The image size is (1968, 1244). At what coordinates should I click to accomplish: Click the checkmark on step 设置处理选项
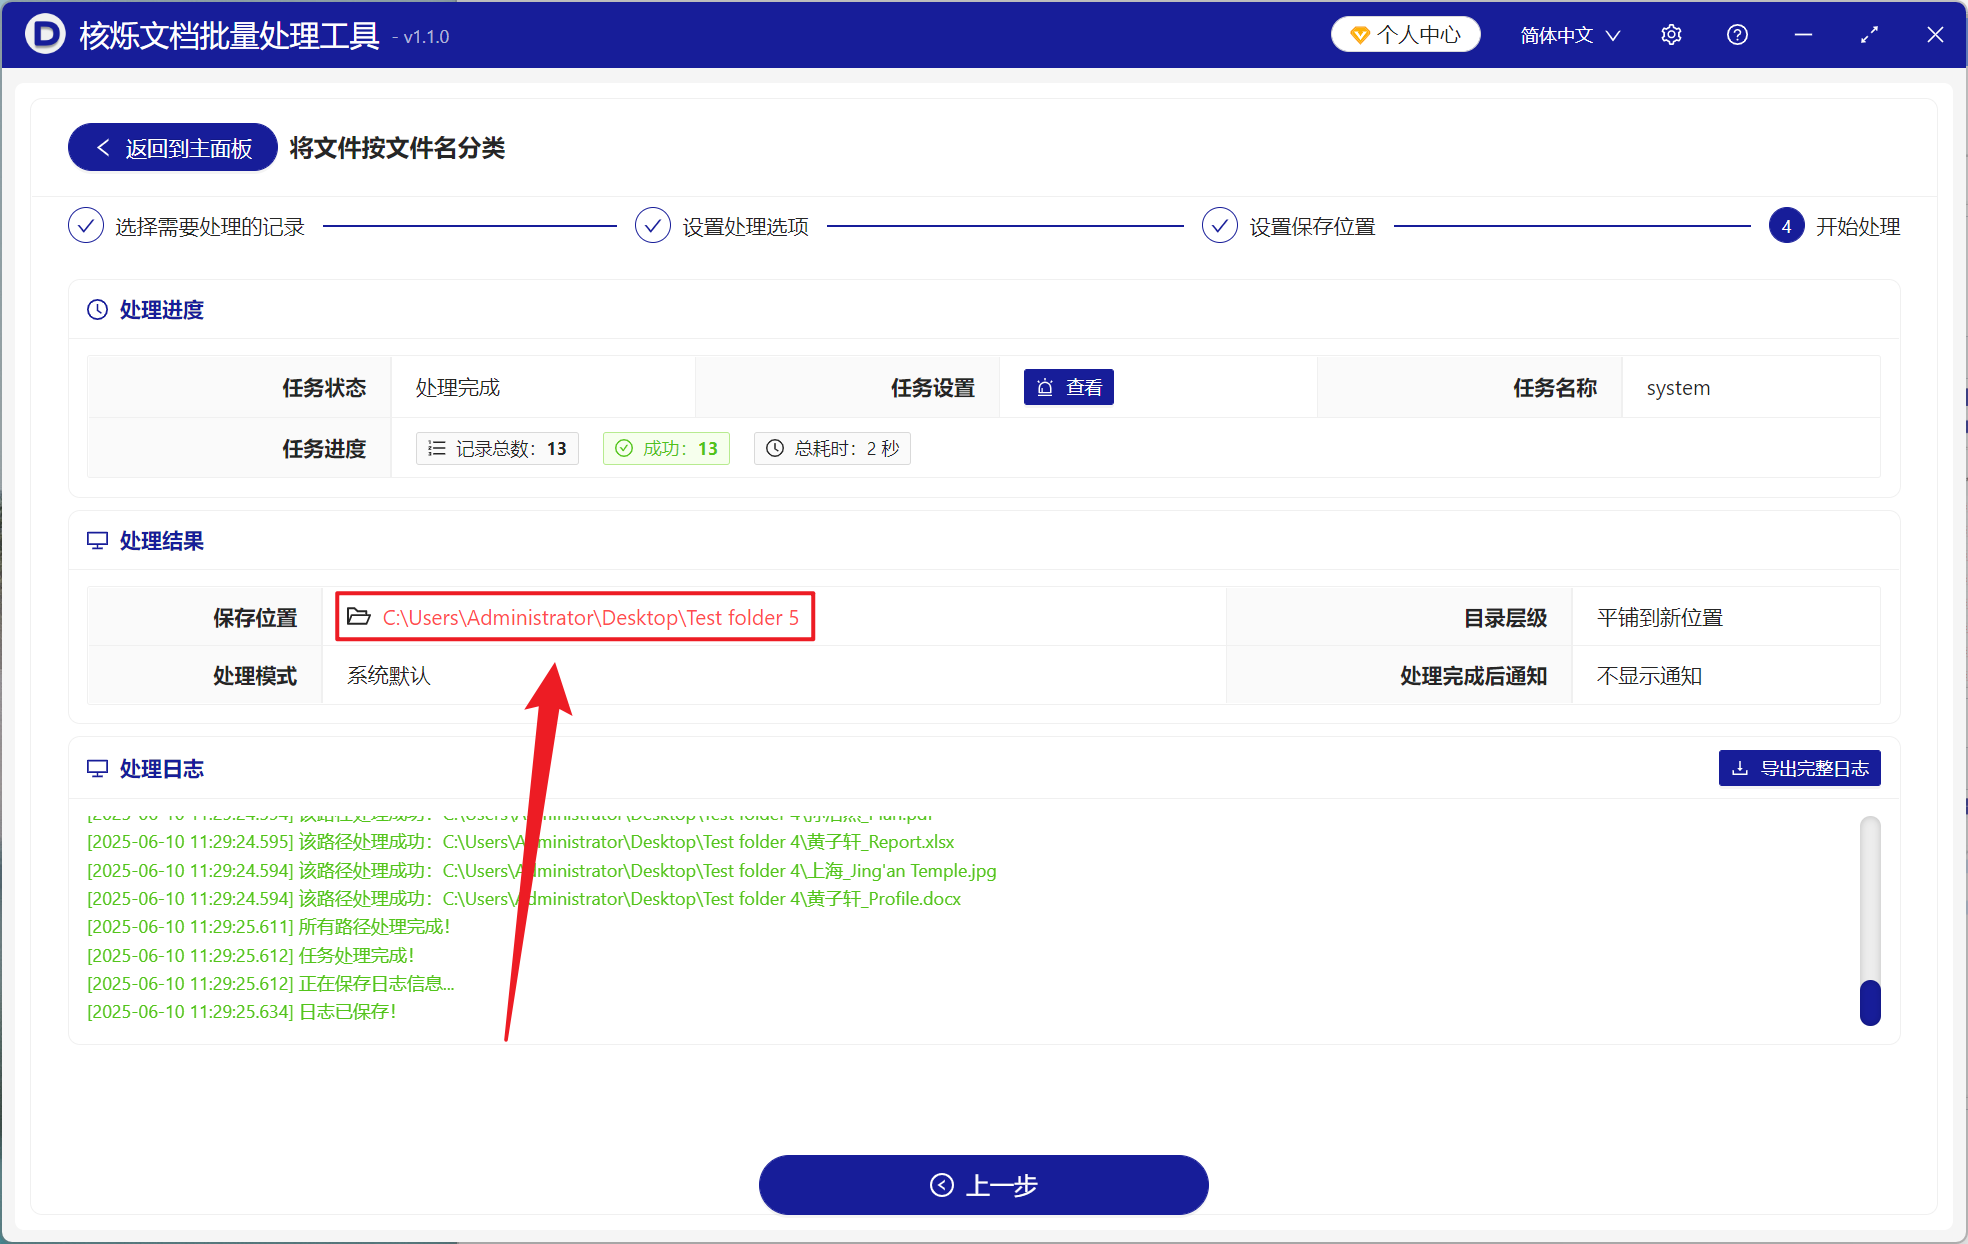(x=652, y=225)
